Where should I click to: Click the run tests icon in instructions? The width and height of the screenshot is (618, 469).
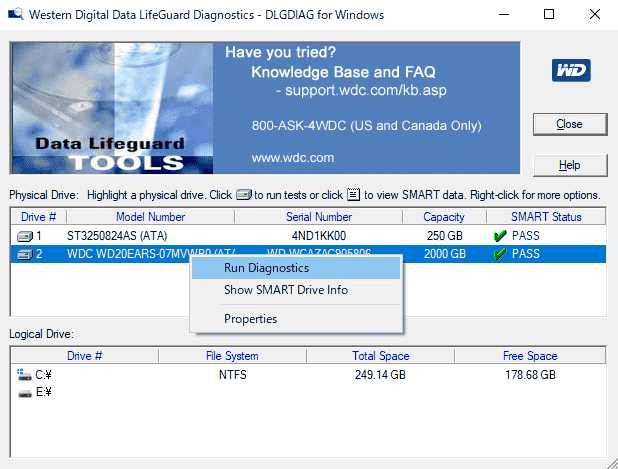tap(244, 195)
